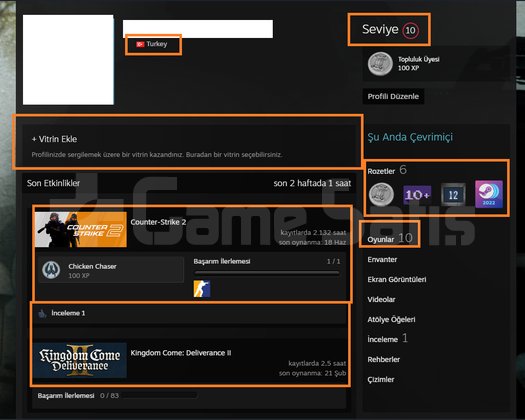Open the Kingdom Come: Deliverance II title link
This screenshot has width=525, height=420.
click(181, 353)
